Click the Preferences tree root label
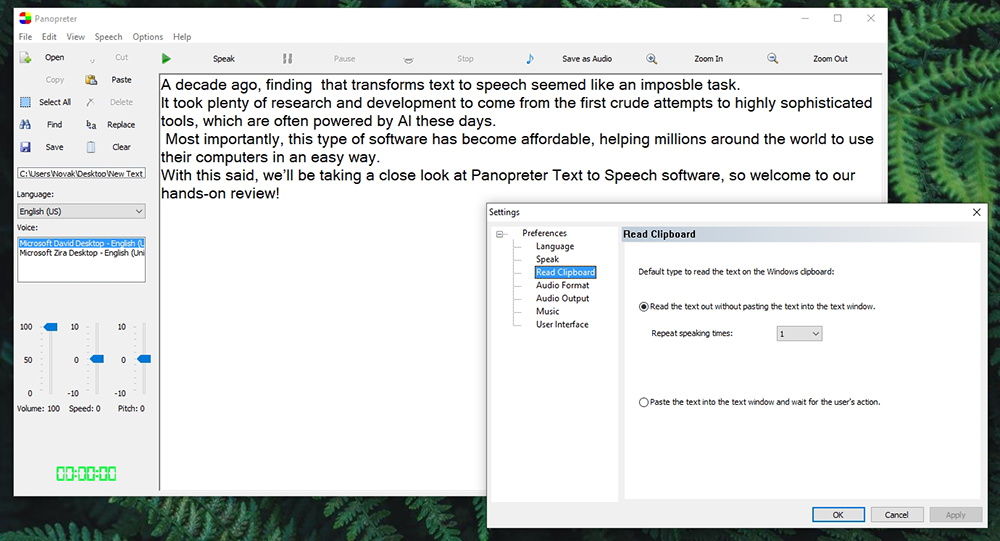 pos(544,233)
